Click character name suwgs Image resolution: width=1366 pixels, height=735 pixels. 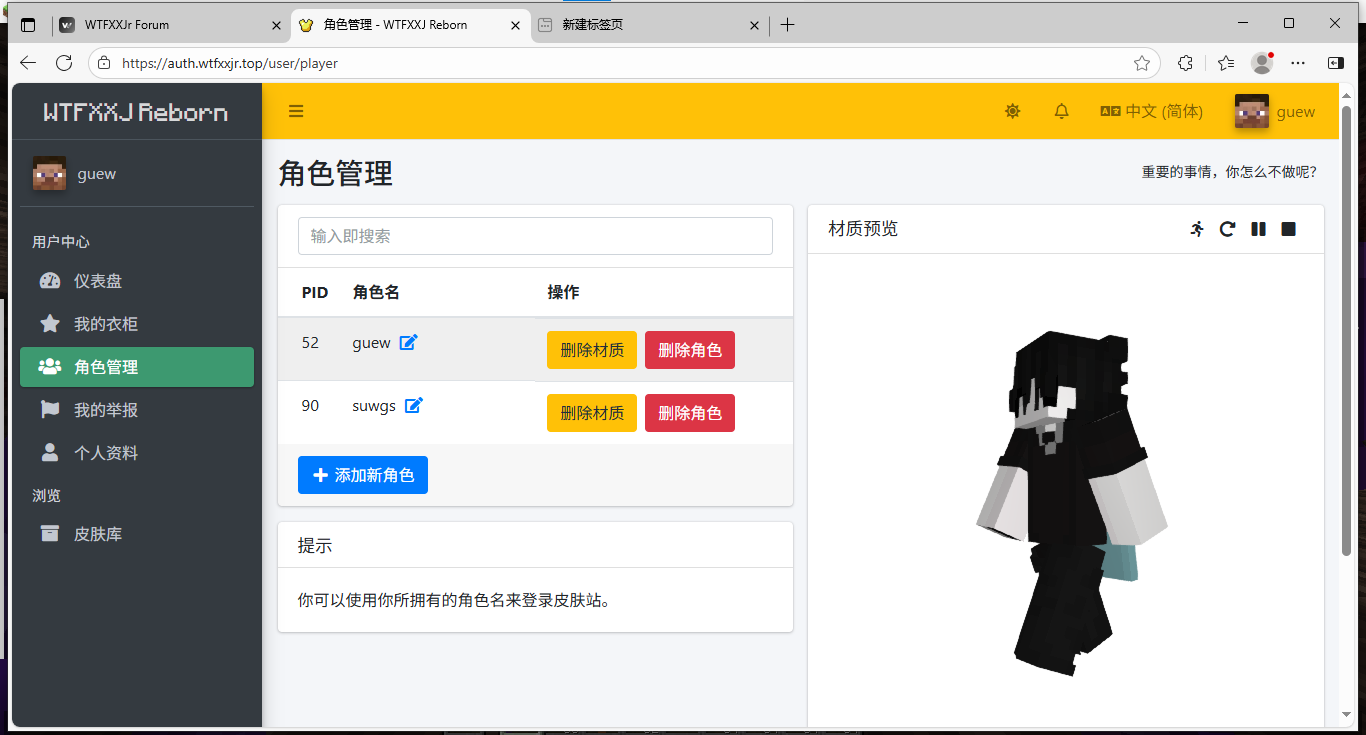click(x=374, y=406)
